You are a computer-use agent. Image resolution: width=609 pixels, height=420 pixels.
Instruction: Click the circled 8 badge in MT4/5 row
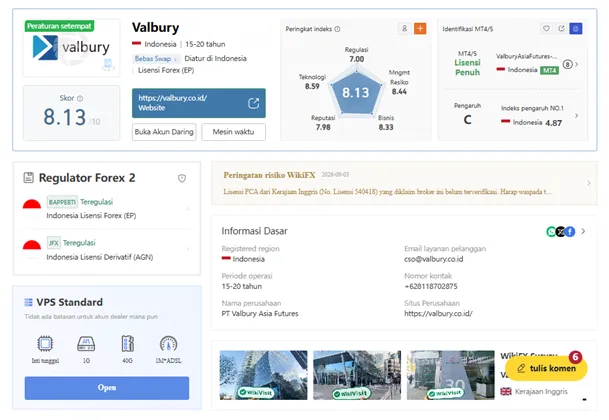(x=567, y=64)
